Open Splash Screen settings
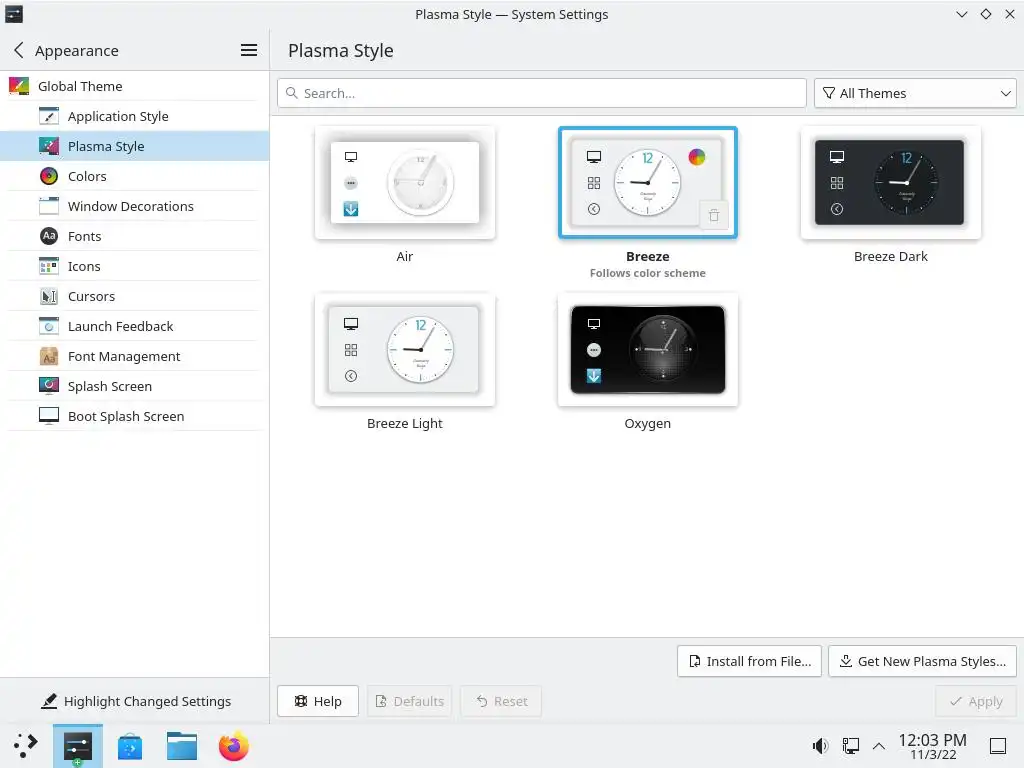The height and width of the screenshot is (768, 1024). tap(135, 387)
